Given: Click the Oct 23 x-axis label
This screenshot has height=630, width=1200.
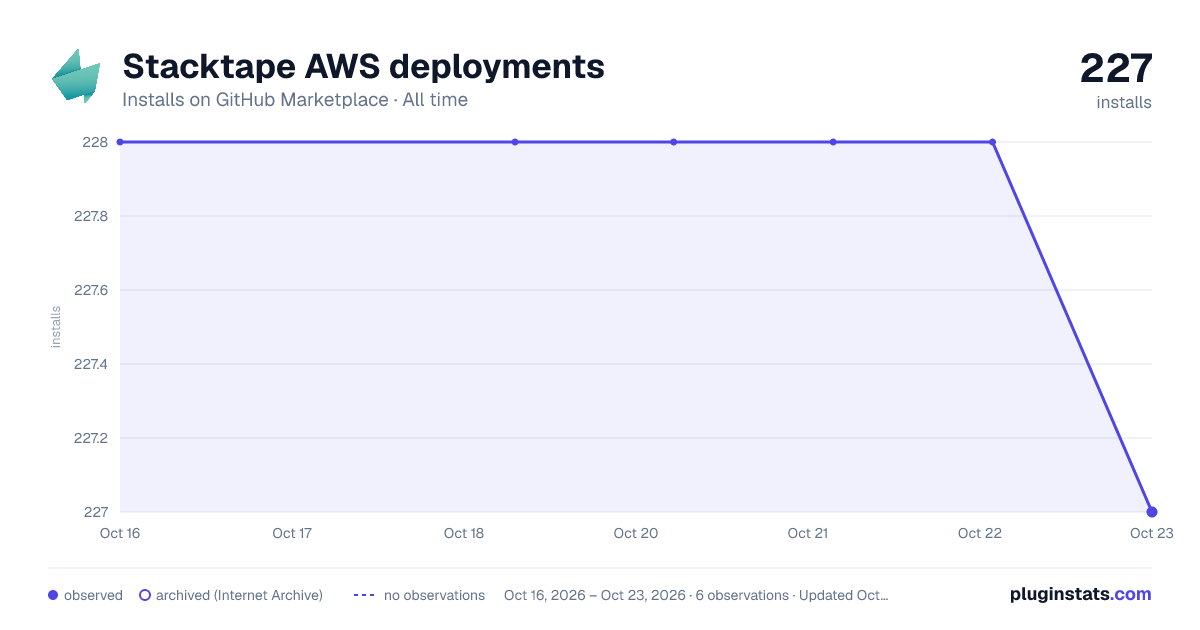Looking at the screenshot, I should (1151, 533).
